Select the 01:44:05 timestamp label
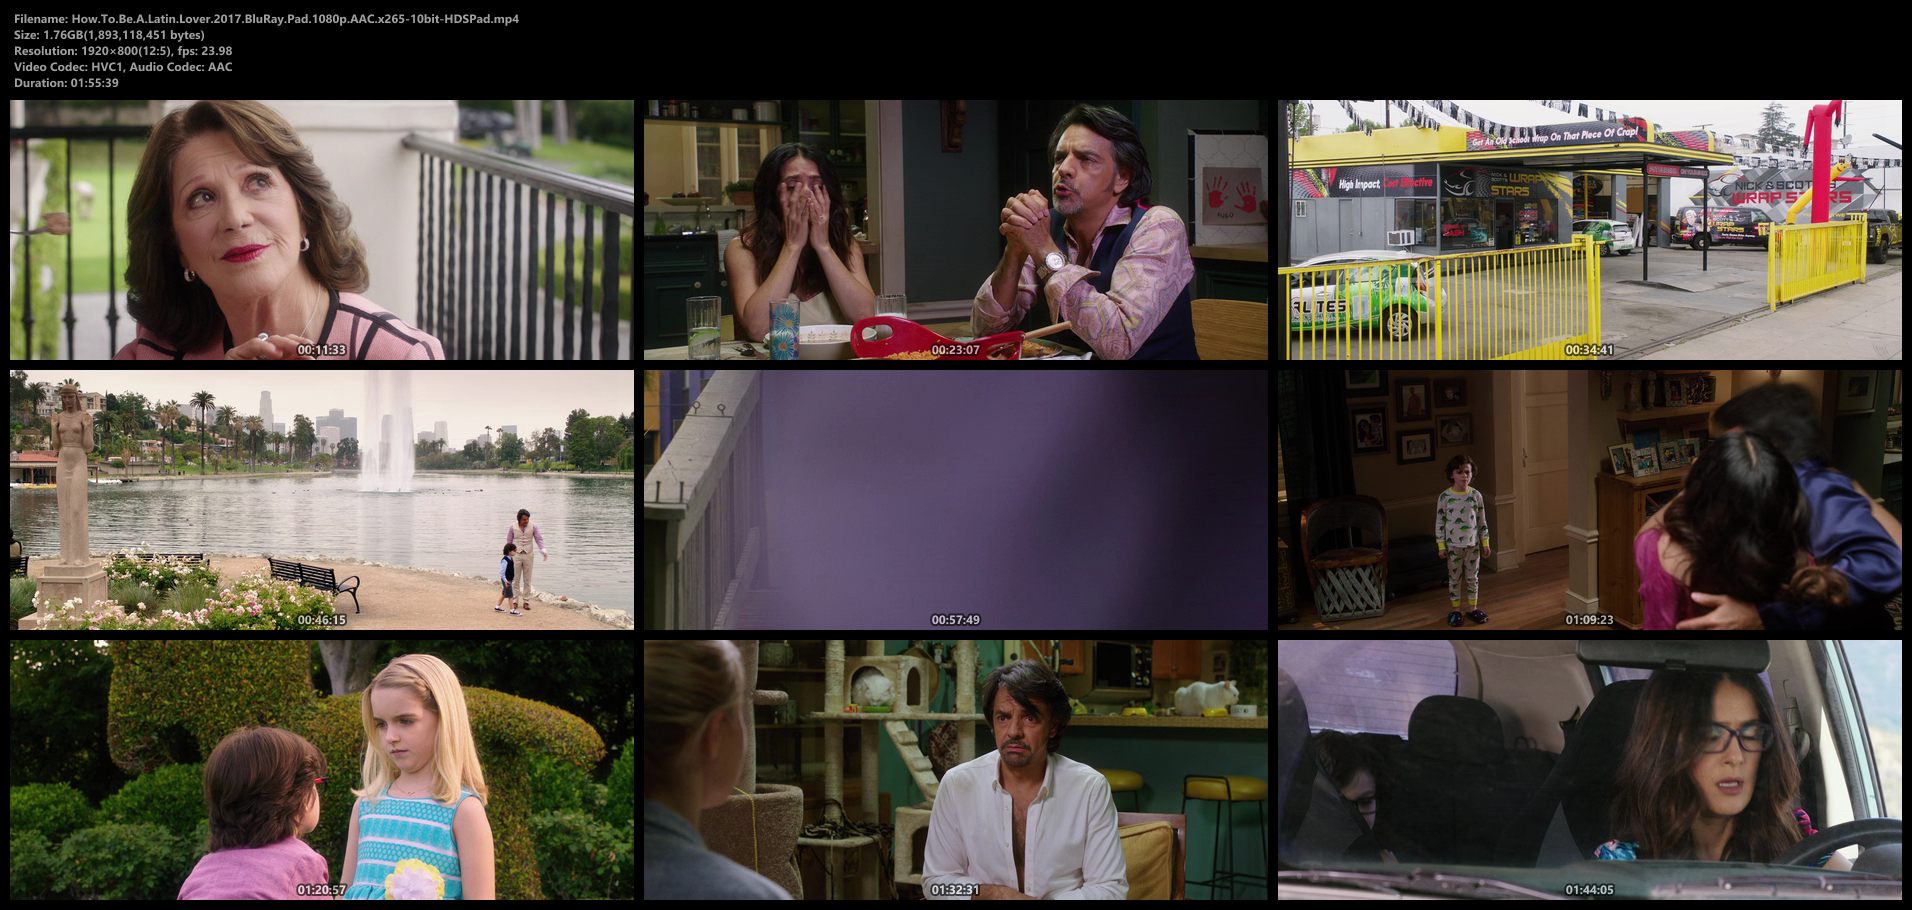The width and height of the screenshot is (1912, 910). 1589,890
